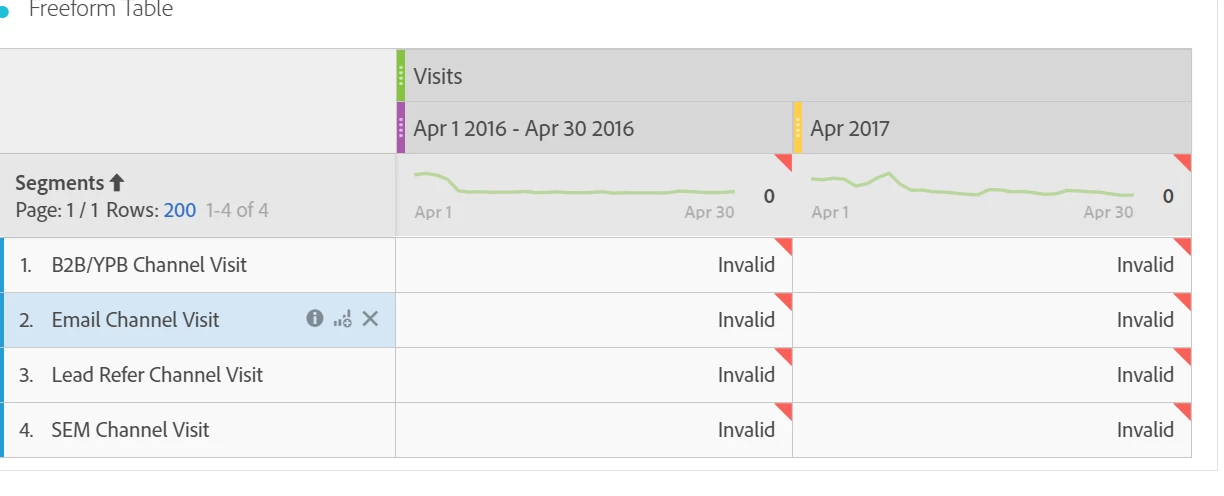Select the Lead Refer Channel Visit row
The width and height of the screenshot is (1224, 496).
(199, 375)
